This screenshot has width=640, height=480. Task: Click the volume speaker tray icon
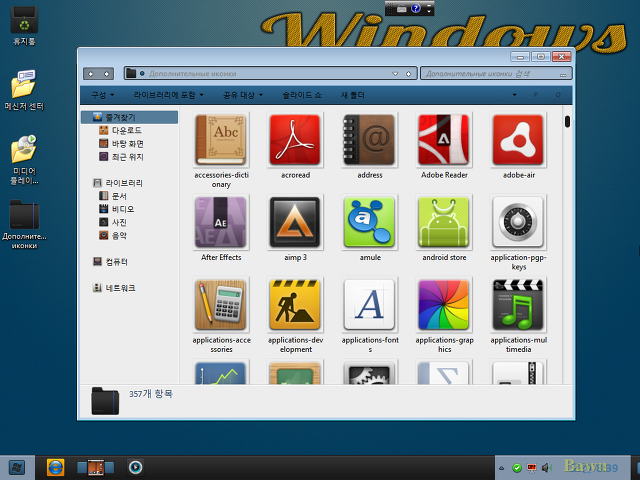click(x=546, y=468)
